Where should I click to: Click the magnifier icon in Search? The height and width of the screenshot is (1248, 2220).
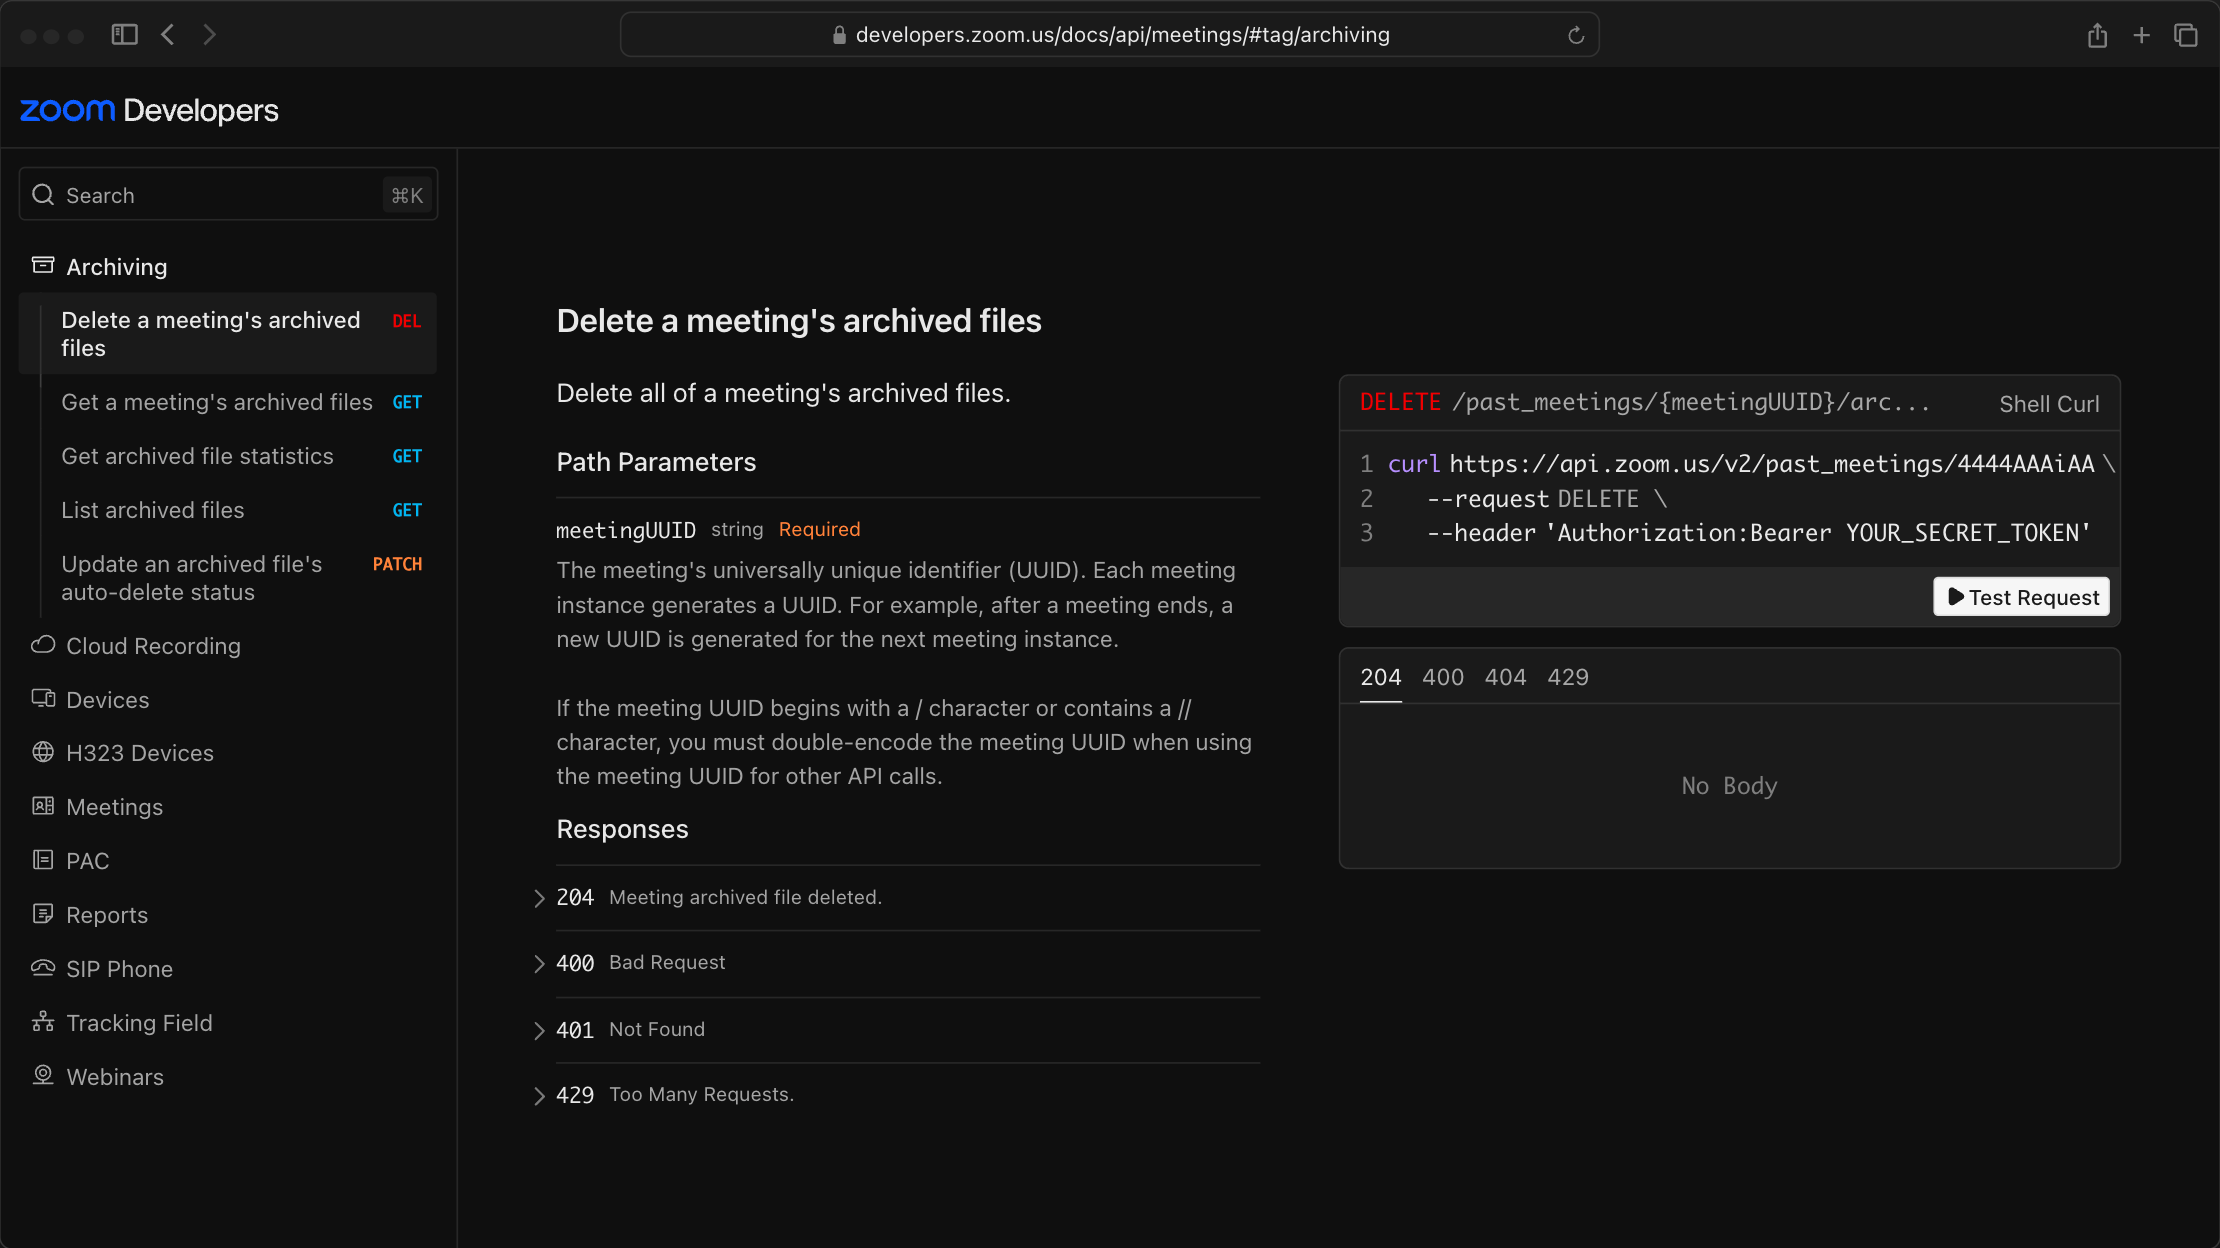[43, 194]
